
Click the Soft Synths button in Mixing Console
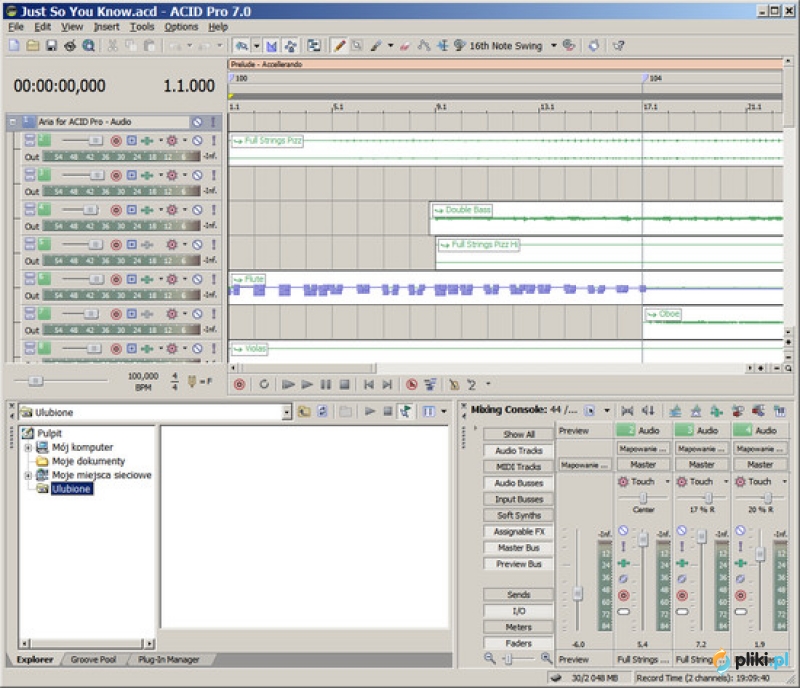point(518,515)
